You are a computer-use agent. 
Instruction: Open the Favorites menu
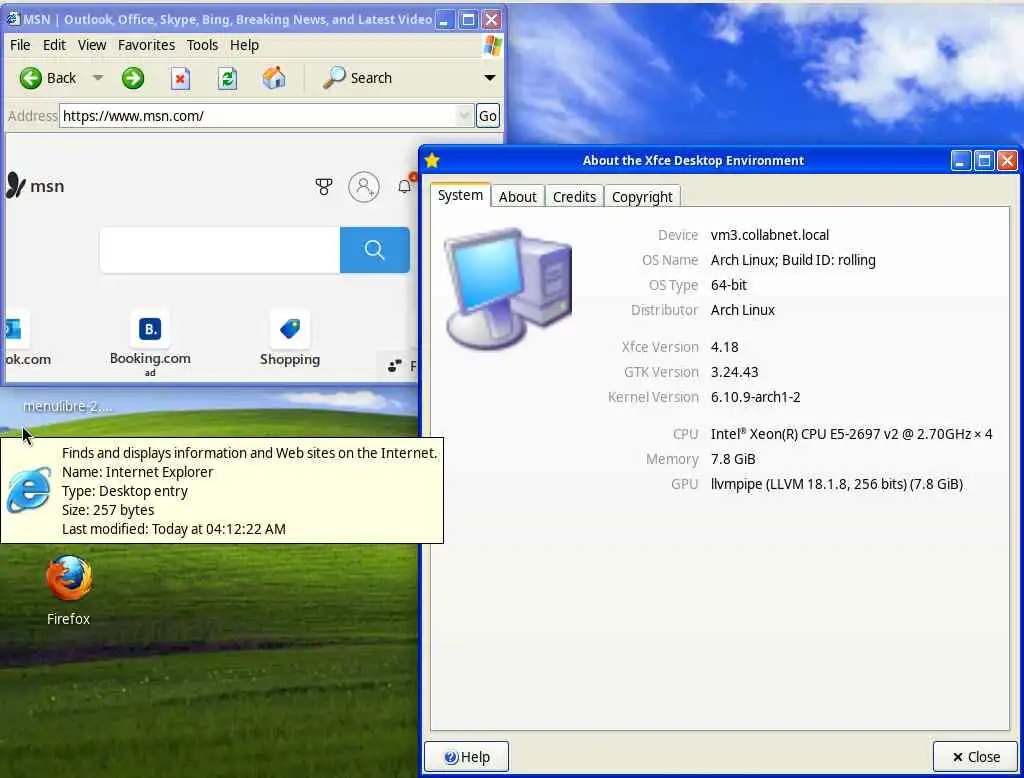point(146,45)
